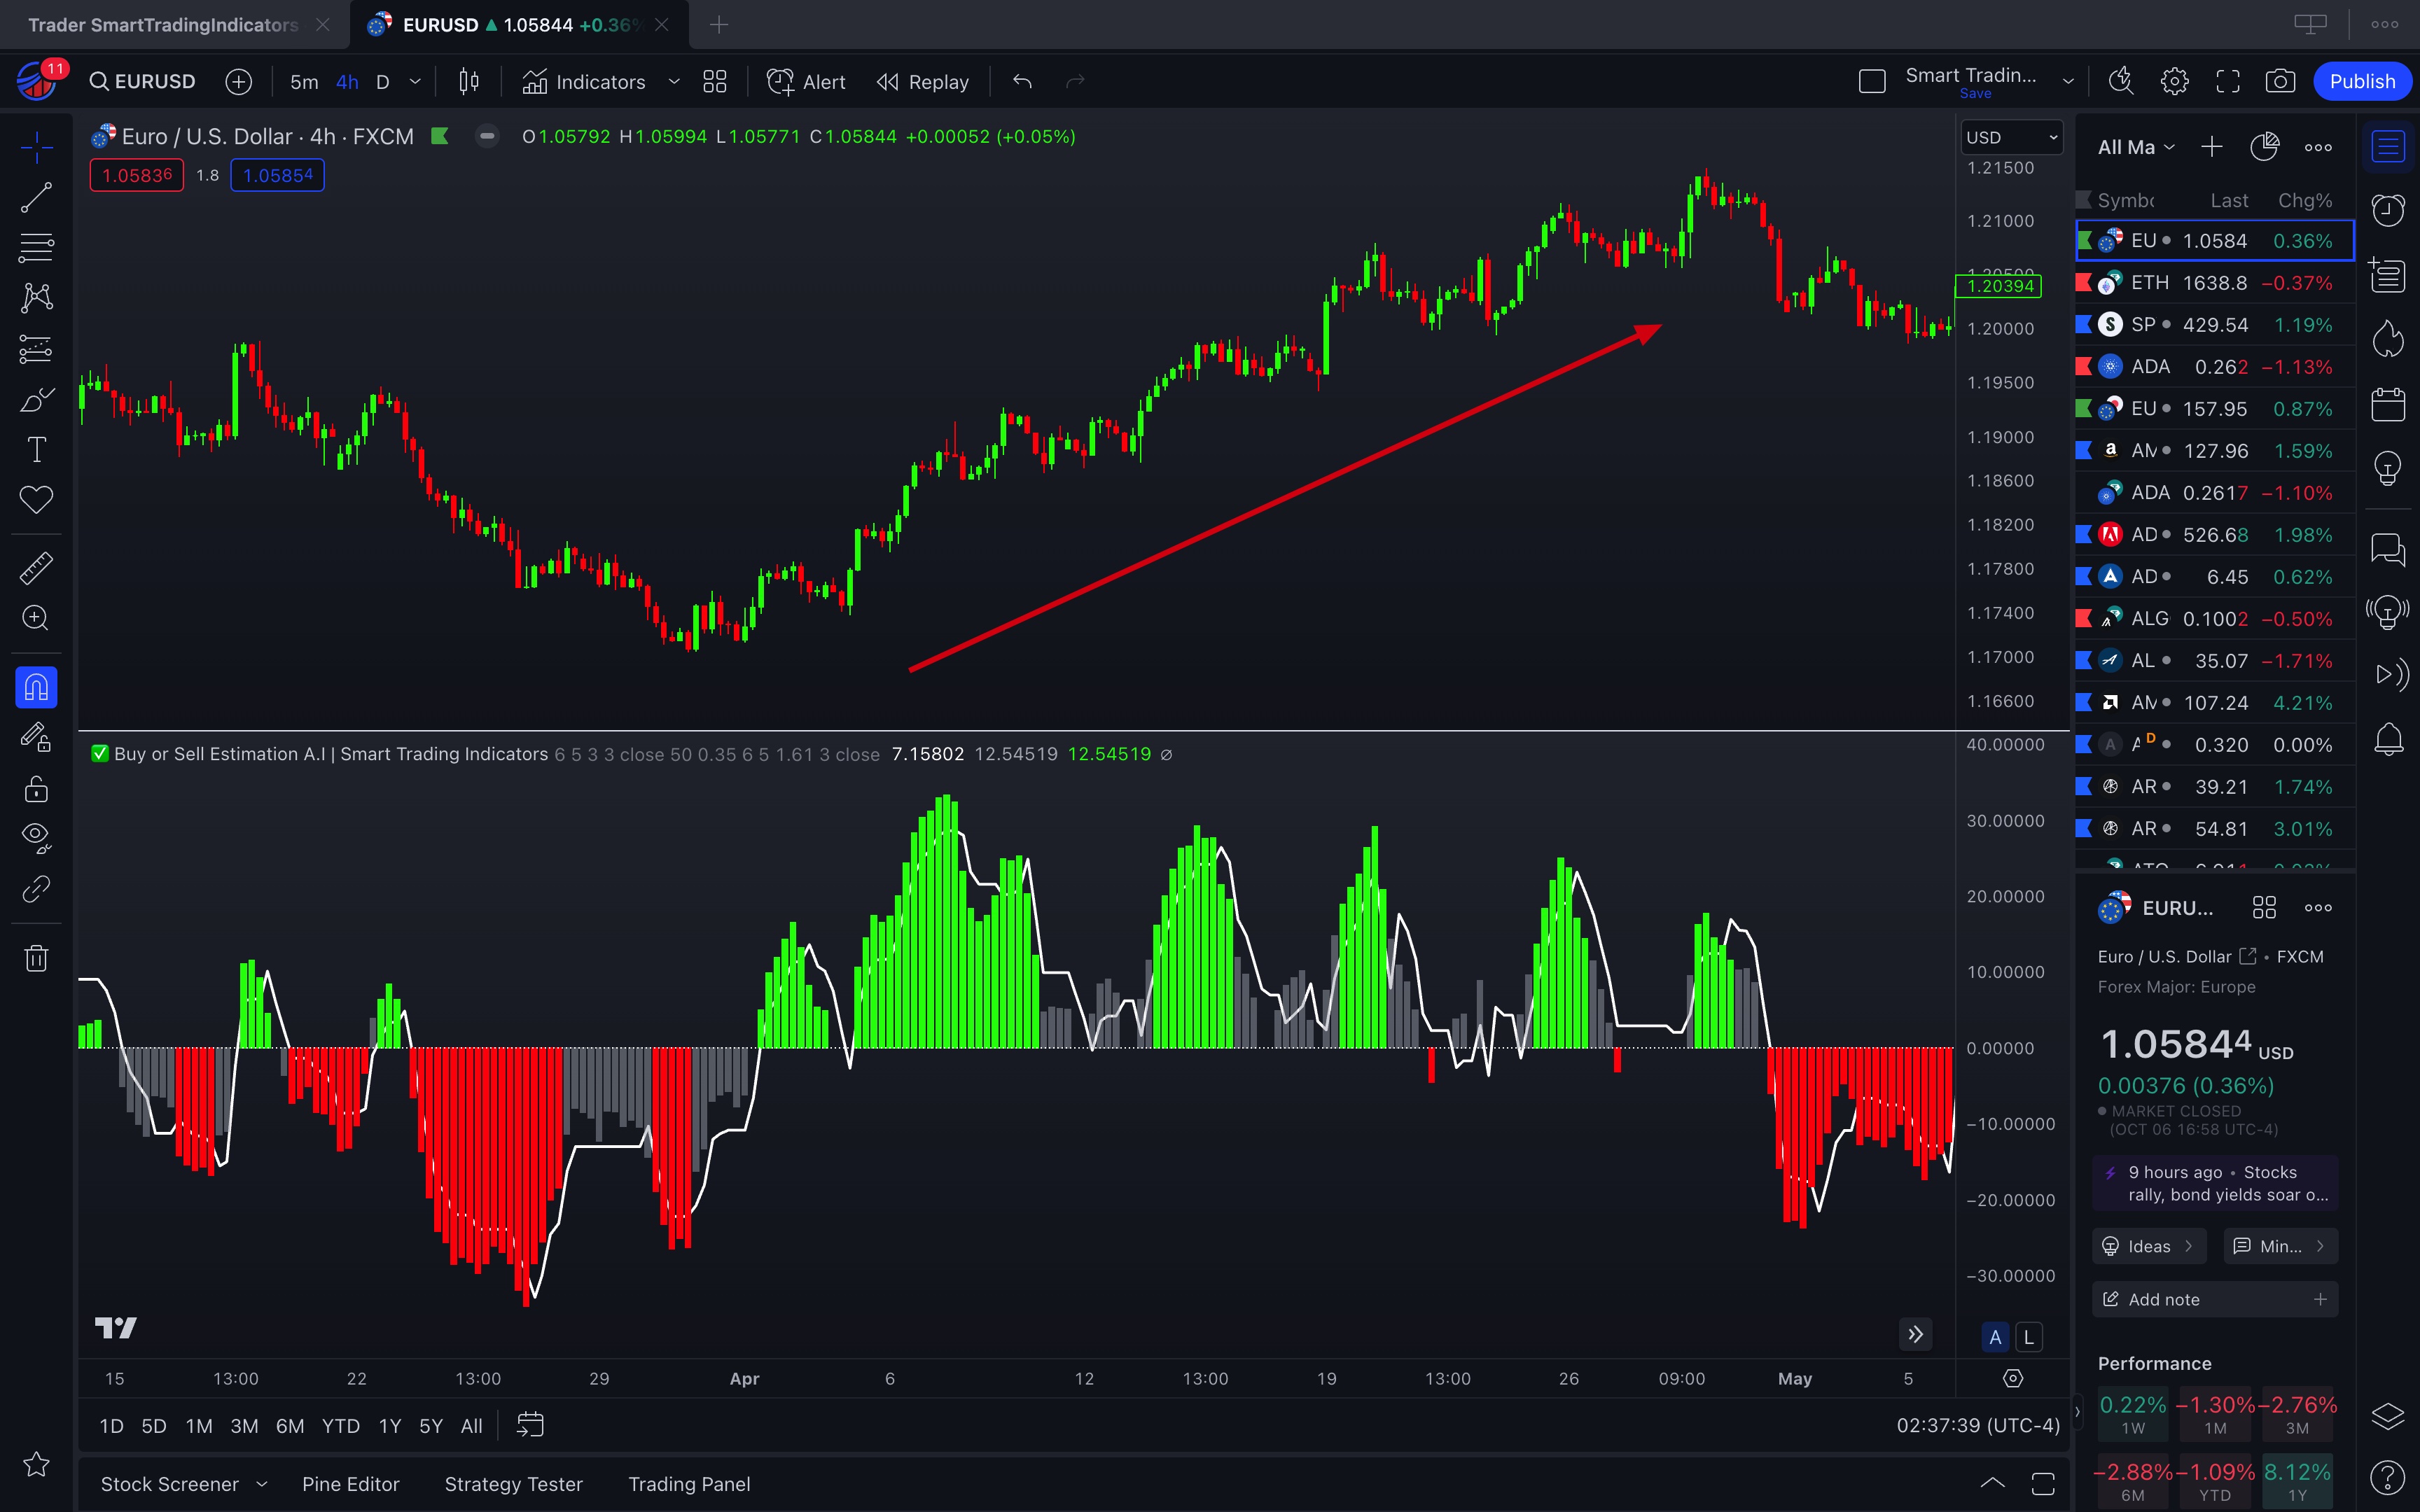Toggle magnet mode in drawing toolbar
Image resolution: width=2420 pixels, height=1512 pixels.
[36, 688]
